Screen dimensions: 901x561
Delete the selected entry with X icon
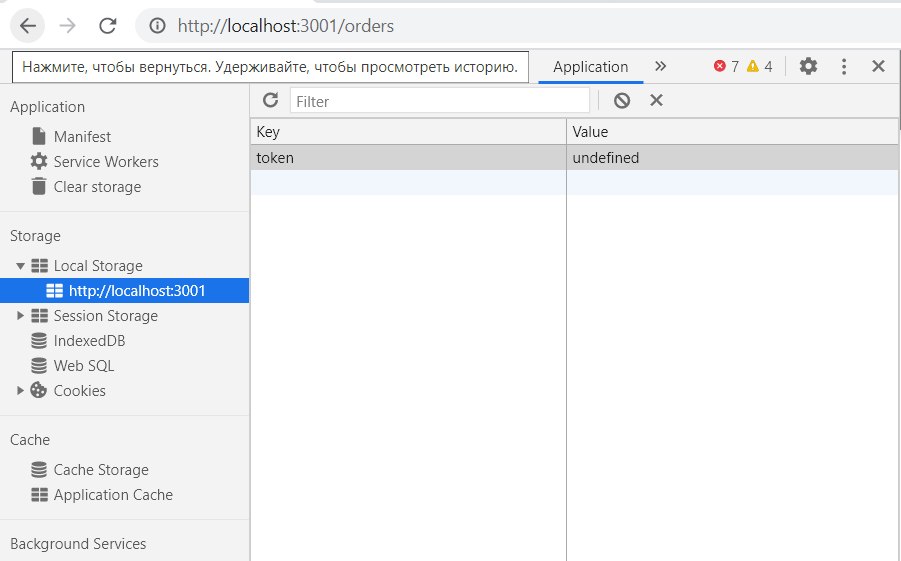coord(656,100)
